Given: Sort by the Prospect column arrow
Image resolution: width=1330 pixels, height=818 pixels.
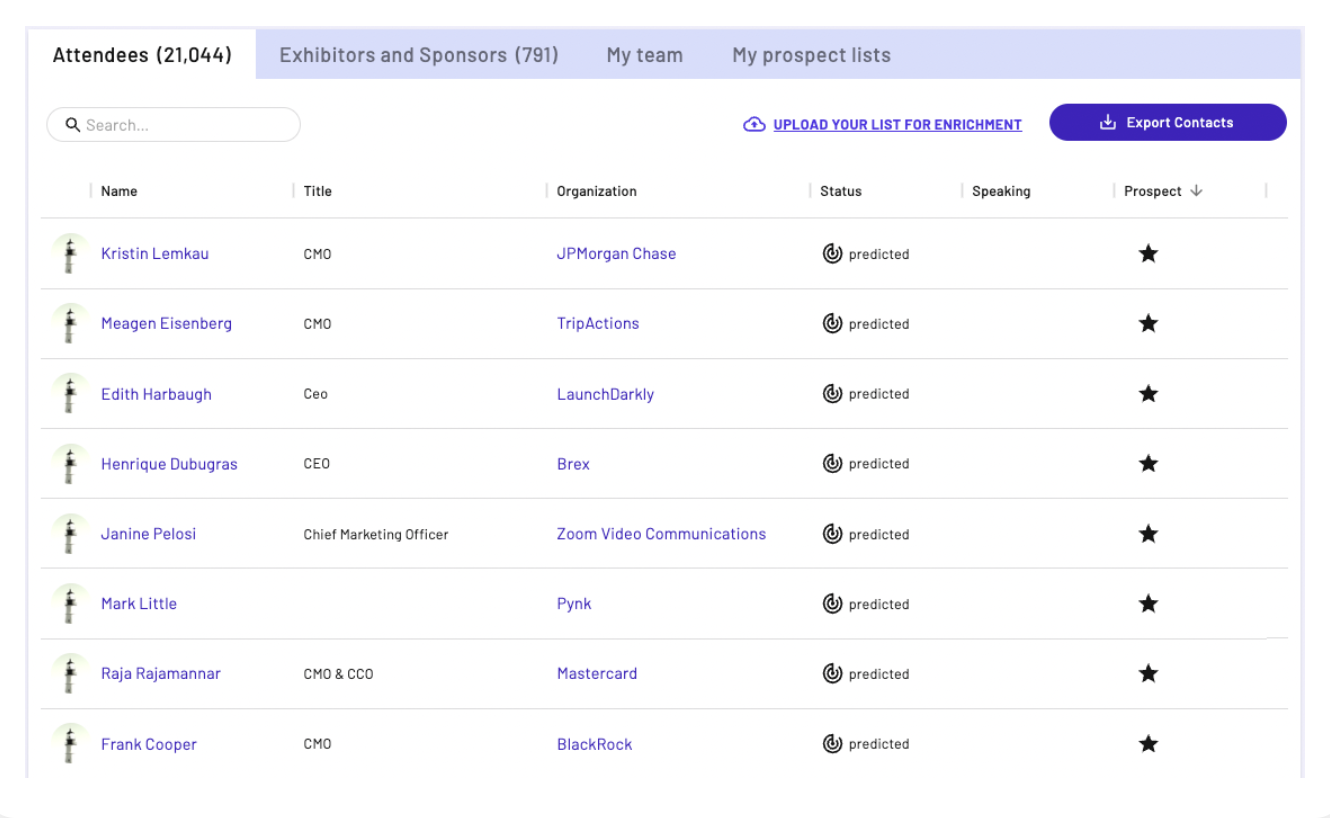Looking at the screenshot, I should pyautogui.click(x=1196, y=191).
